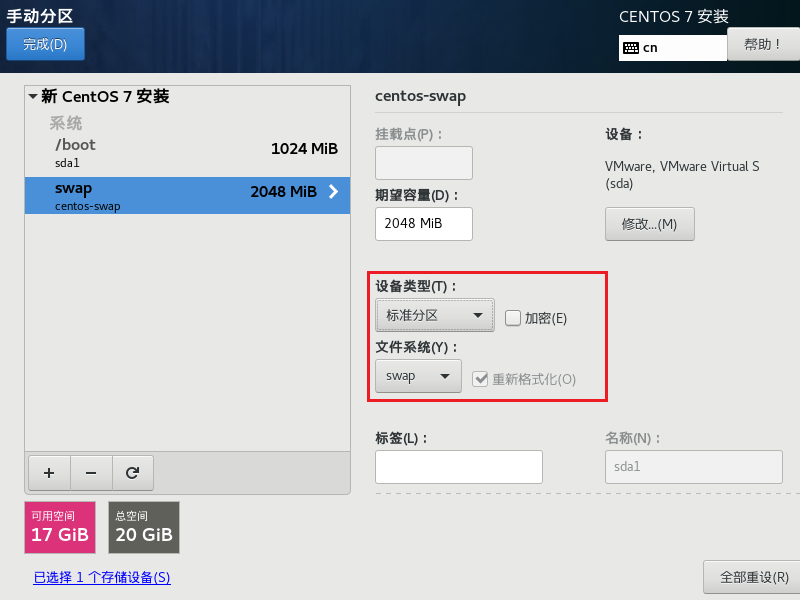800x600 pixels.
Task: Open the 设备类型 标准分区 dropdown
Action: (x=435, y=315)
